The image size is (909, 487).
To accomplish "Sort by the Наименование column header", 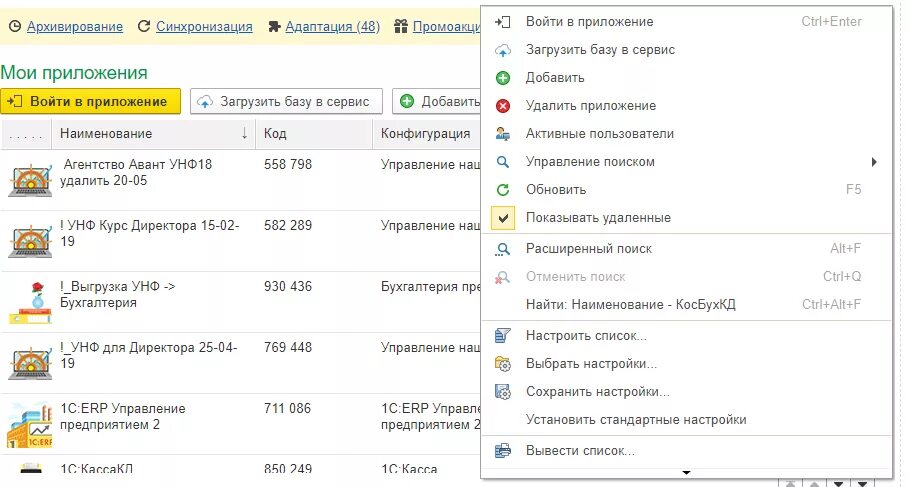I will (154, 133).
